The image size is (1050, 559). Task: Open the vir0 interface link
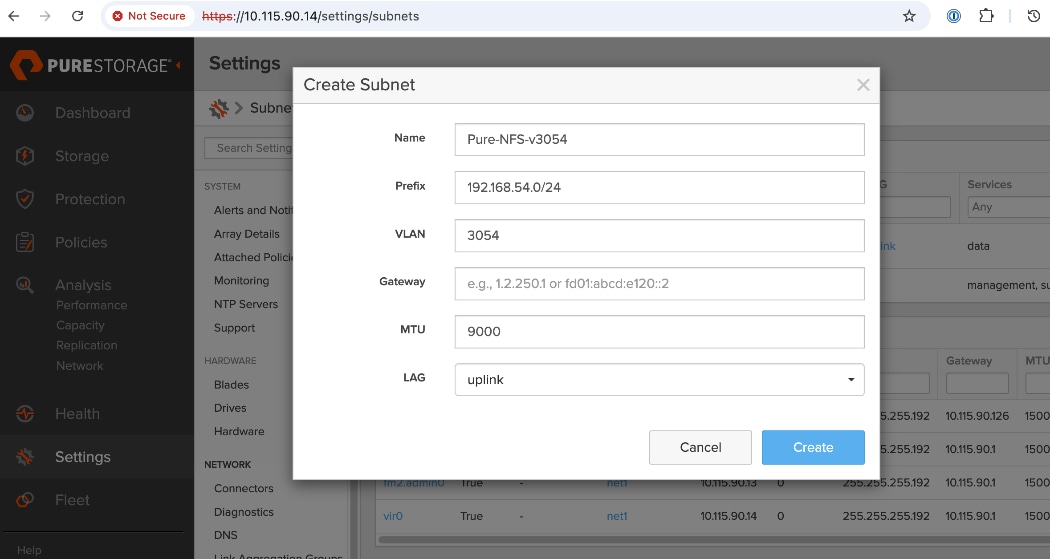coord(392,516)
